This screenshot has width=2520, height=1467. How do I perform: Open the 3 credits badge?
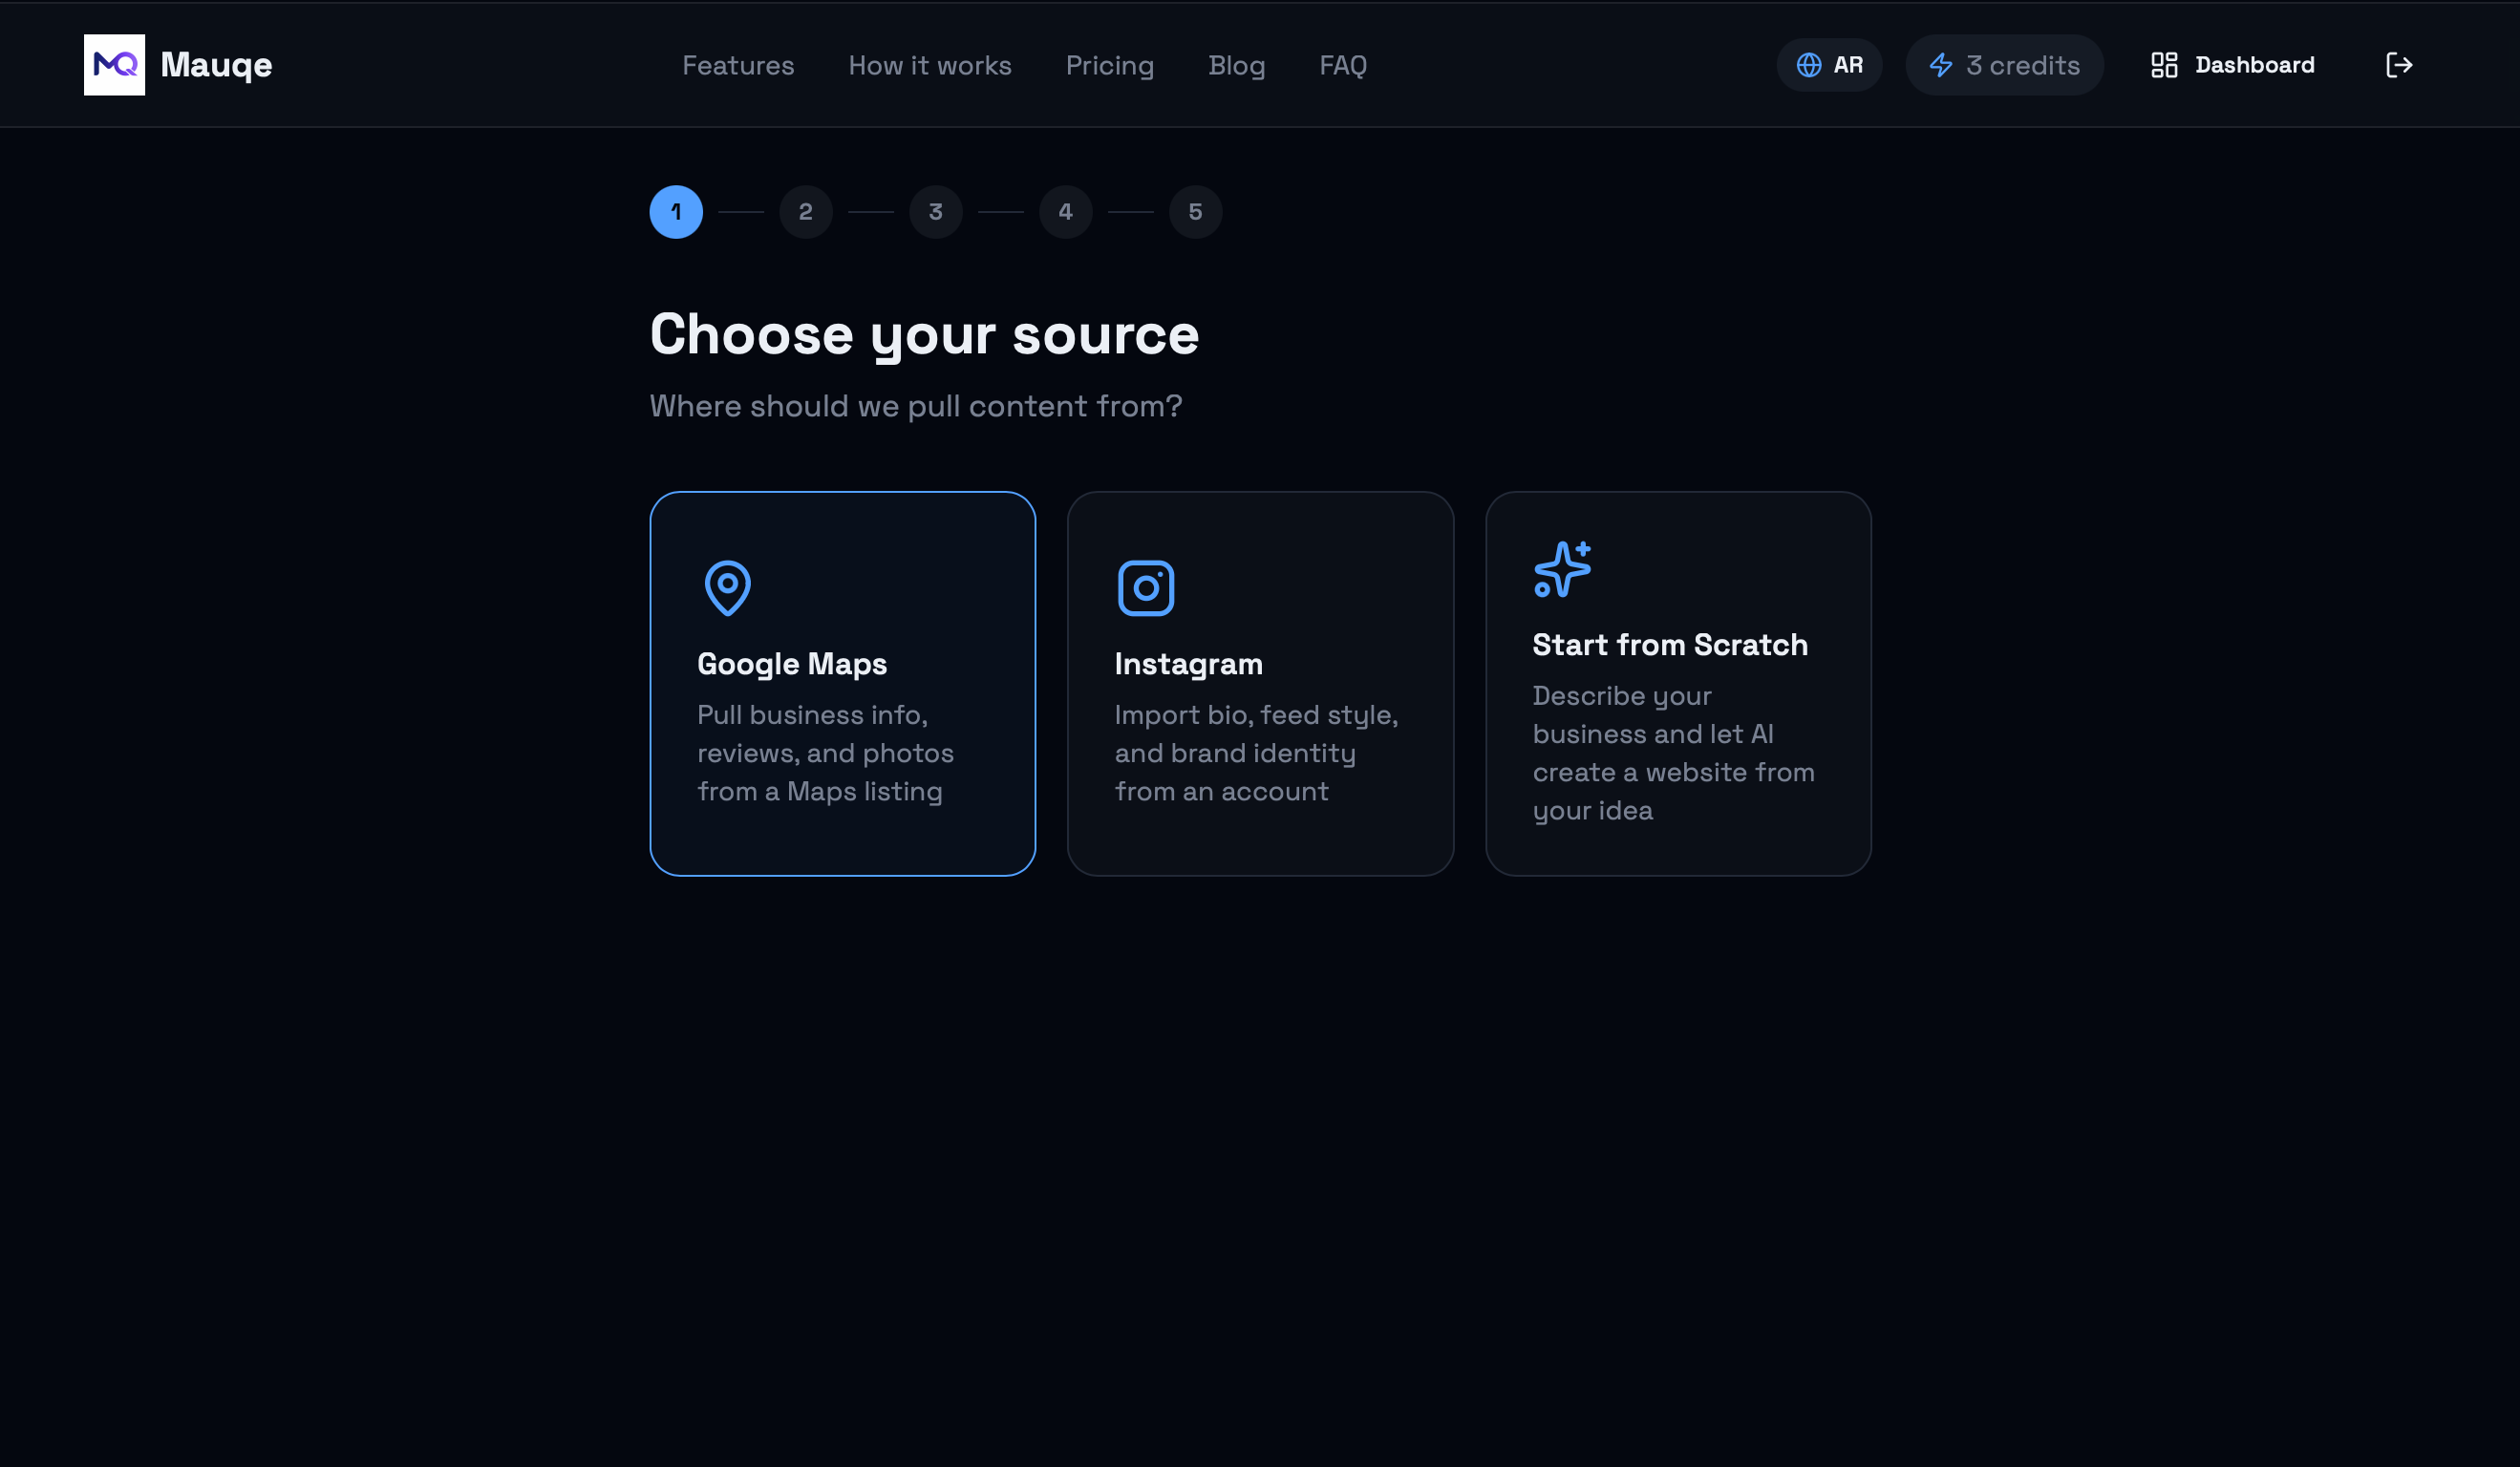[x=2004, y=65]
